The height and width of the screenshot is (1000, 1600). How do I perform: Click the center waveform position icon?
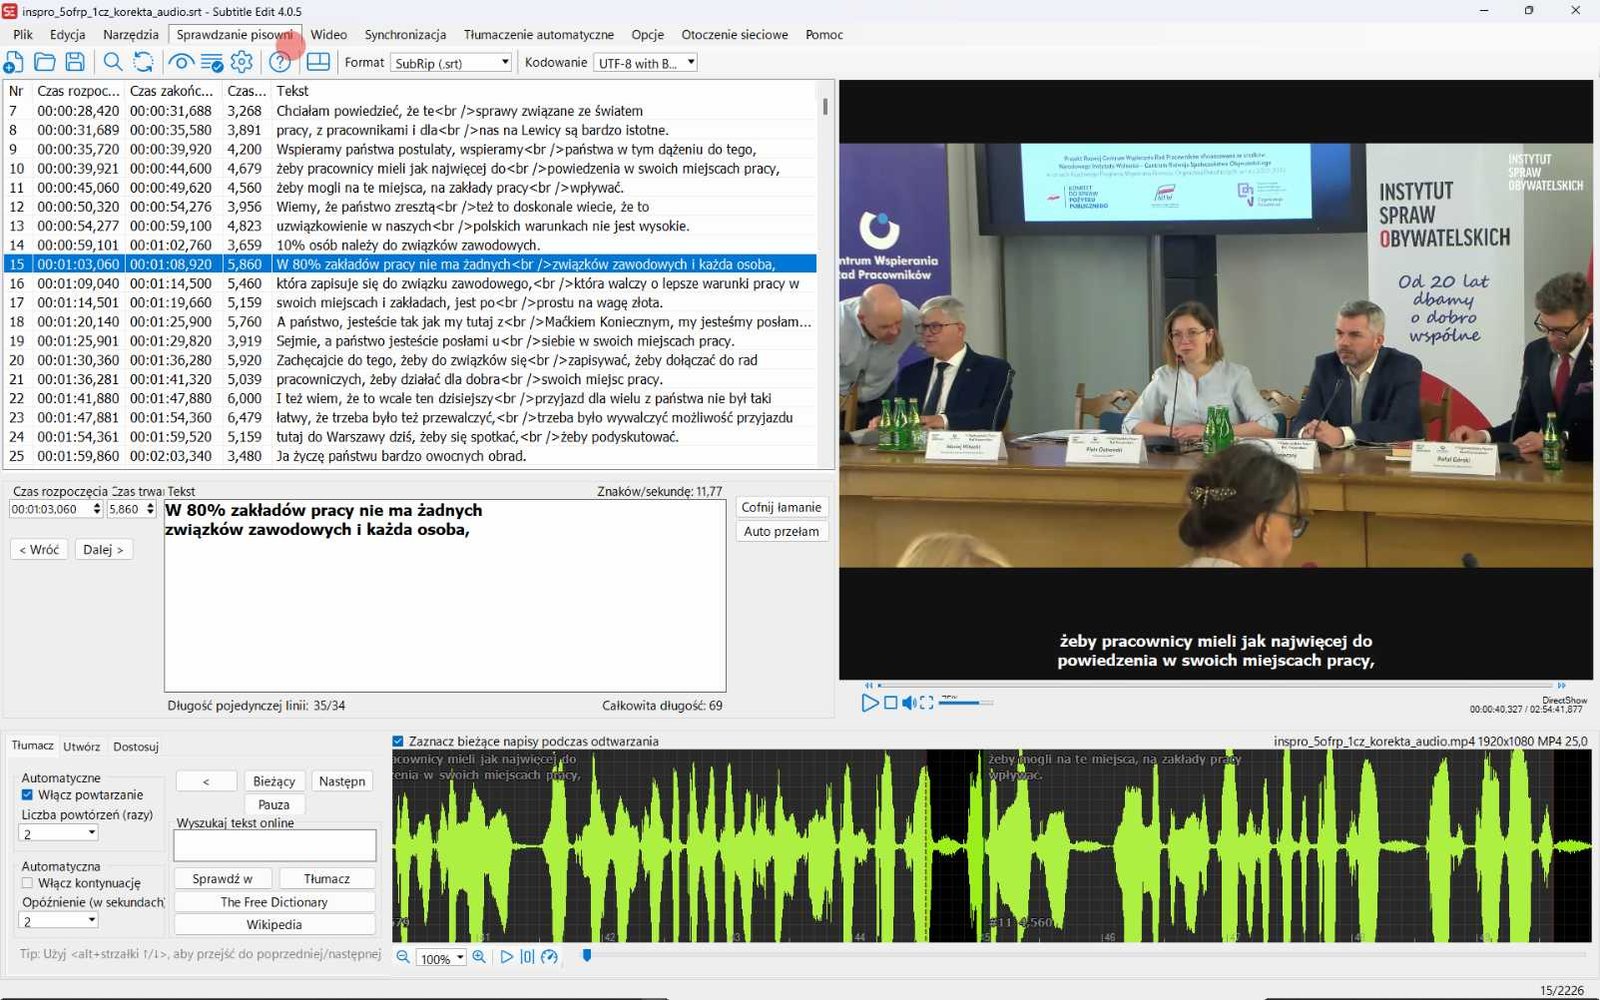point(527,957)
